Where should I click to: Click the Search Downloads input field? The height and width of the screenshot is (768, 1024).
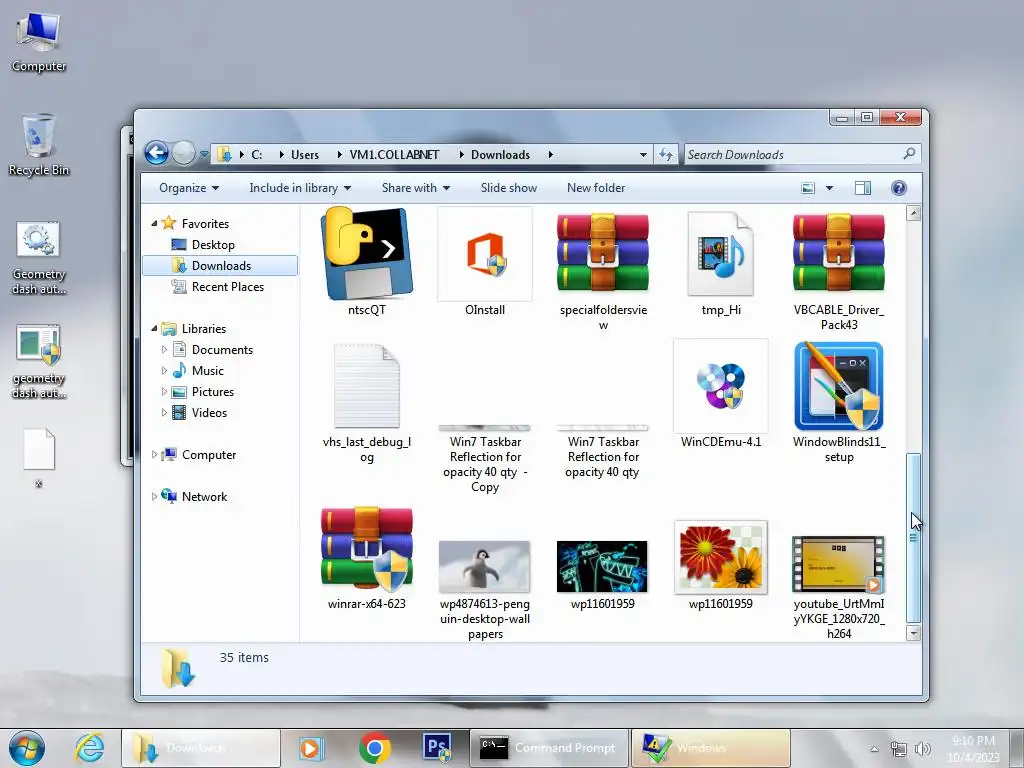pyautogui.click(x=793, y=155)
